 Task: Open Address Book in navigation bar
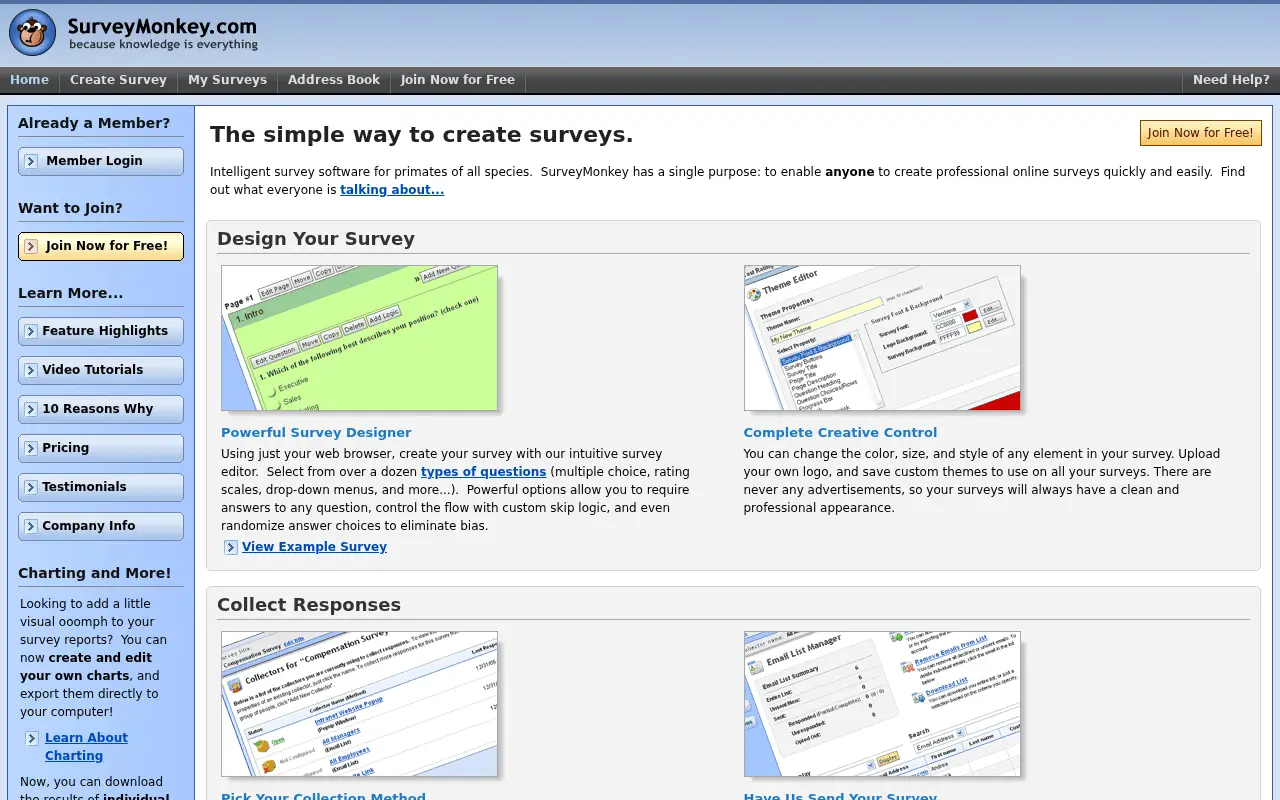pyautogui.click(x=334, y=80)
